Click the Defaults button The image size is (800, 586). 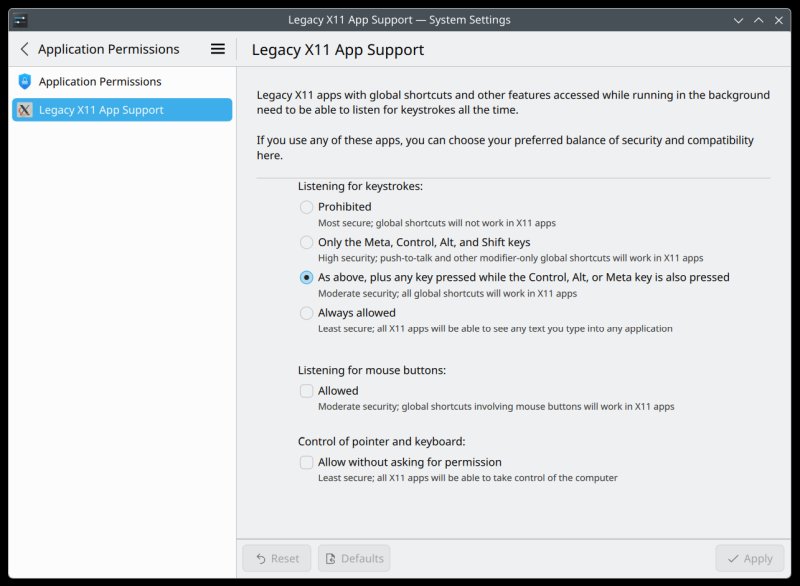coord(354,558)
